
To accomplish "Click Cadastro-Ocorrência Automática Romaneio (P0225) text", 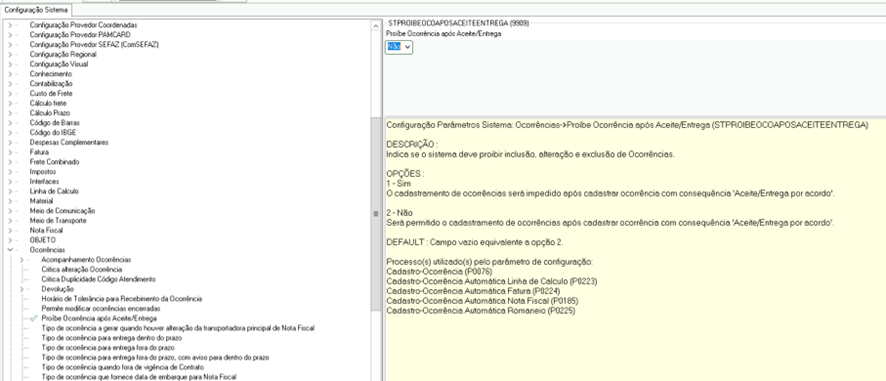I will [x=481, y=311].
